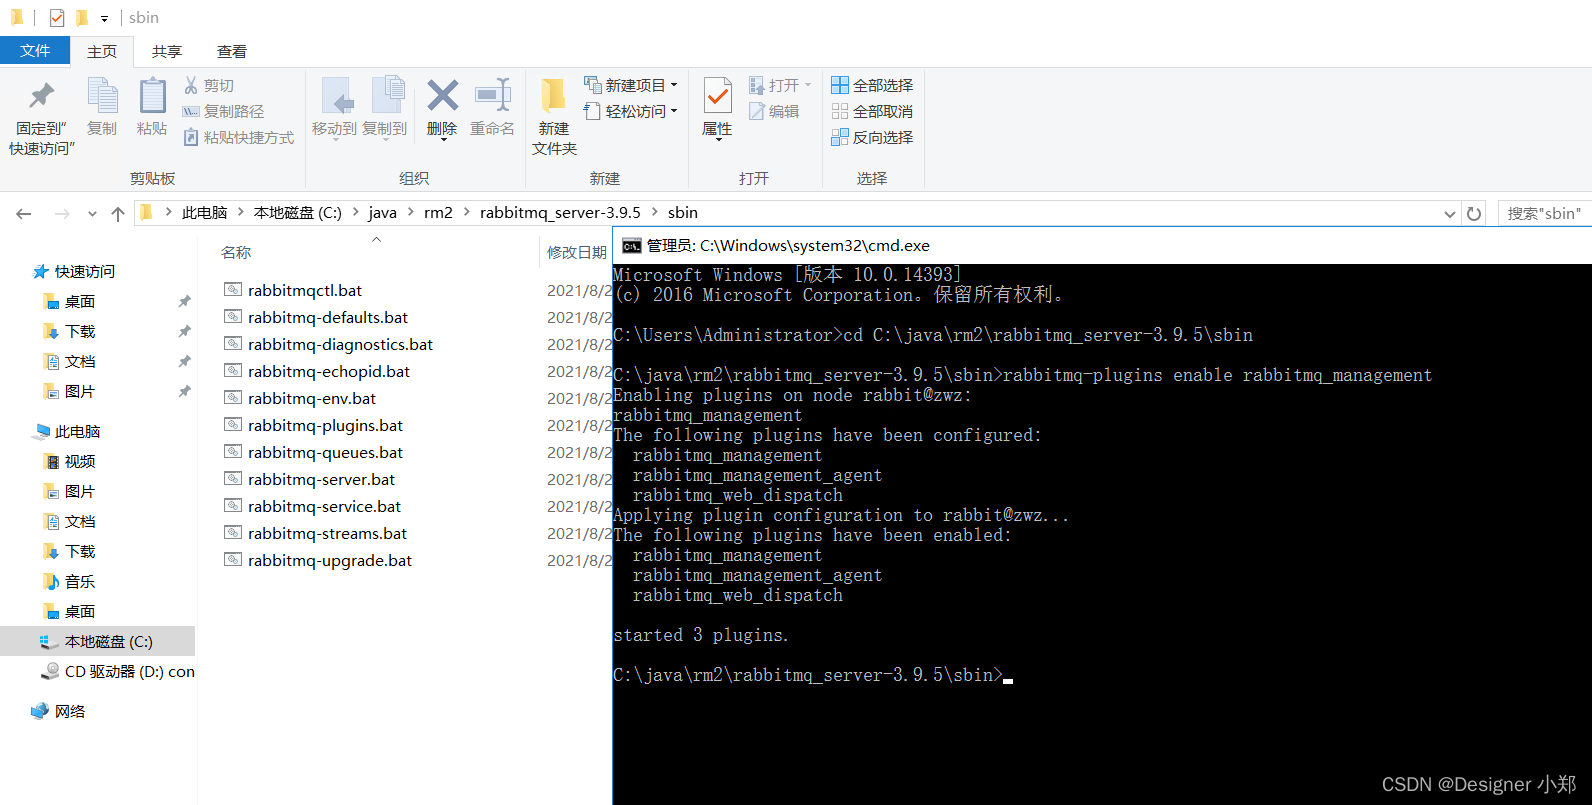
Task: Select file rabbitmq-service.bat
Action: [324, 507]
